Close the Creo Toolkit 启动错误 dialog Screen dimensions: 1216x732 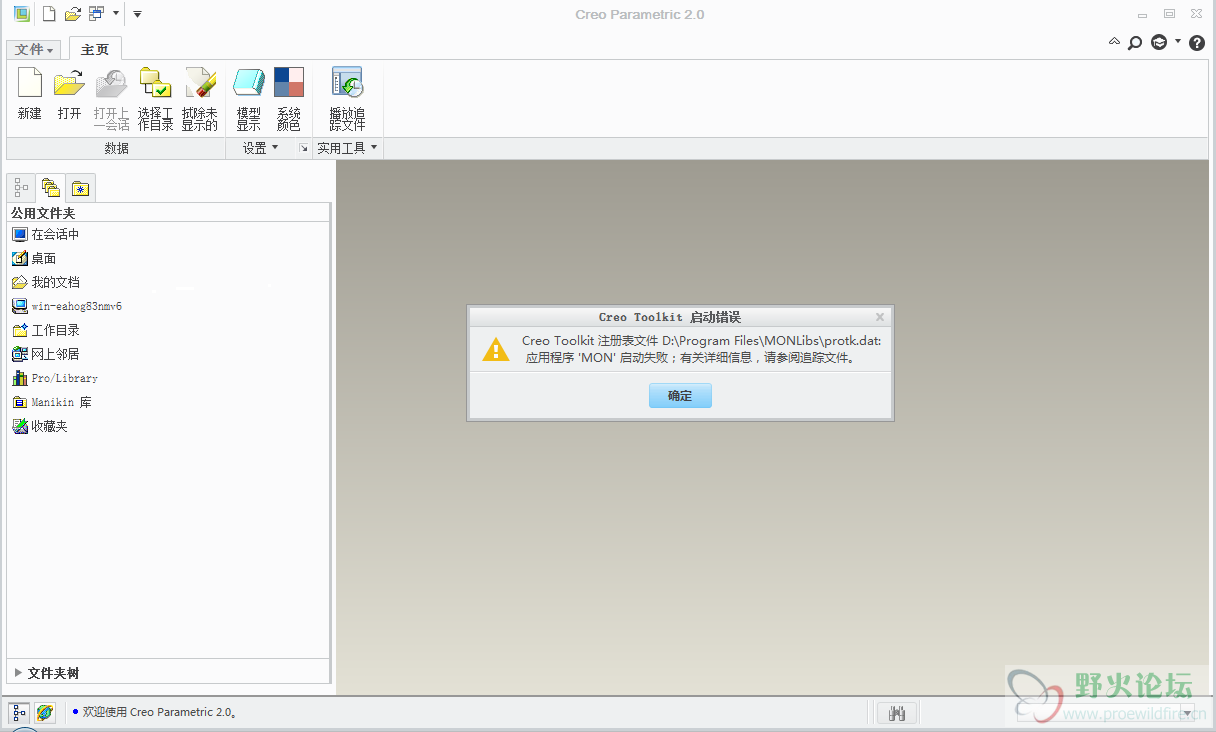coord(880,317)
